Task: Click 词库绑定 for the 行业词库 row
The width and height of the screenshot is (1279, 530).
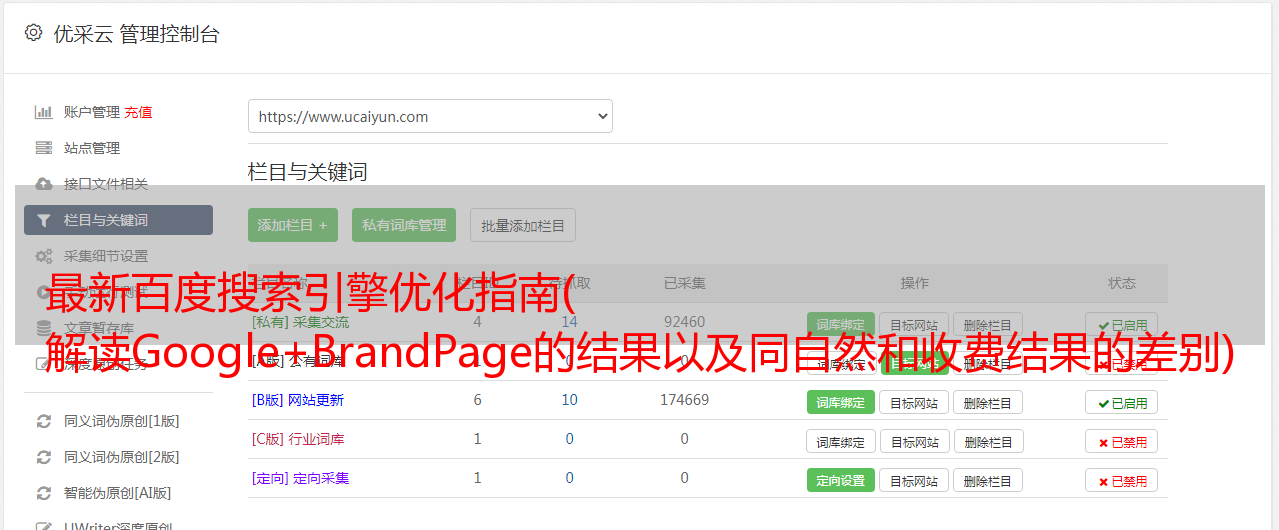Action: point(841,441)
